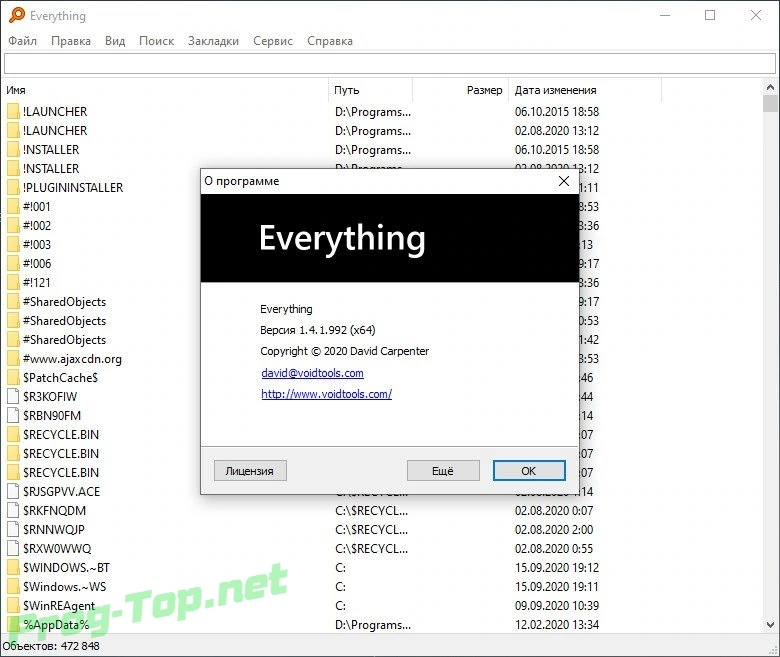
Task: Select the $RJSGPVV.ACE file name
Action: click(61, 491)
